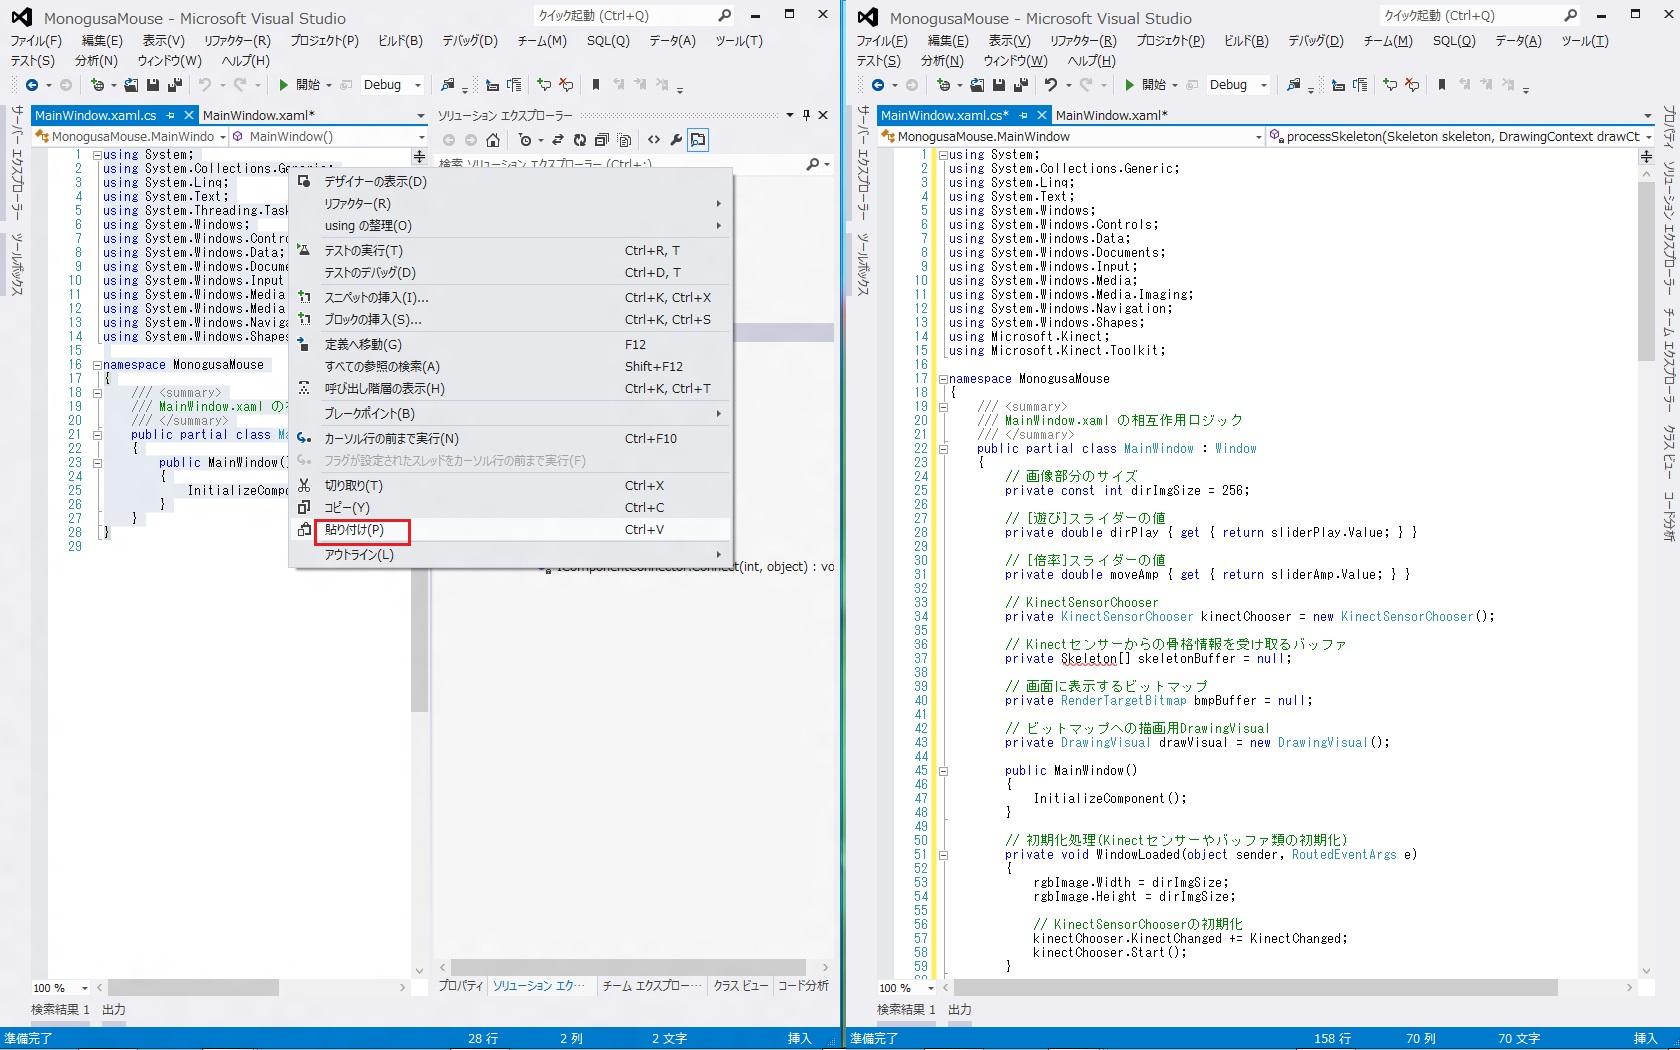
Task: Select 貼り付け(P) from the context menu
Action: click(355, 530)
